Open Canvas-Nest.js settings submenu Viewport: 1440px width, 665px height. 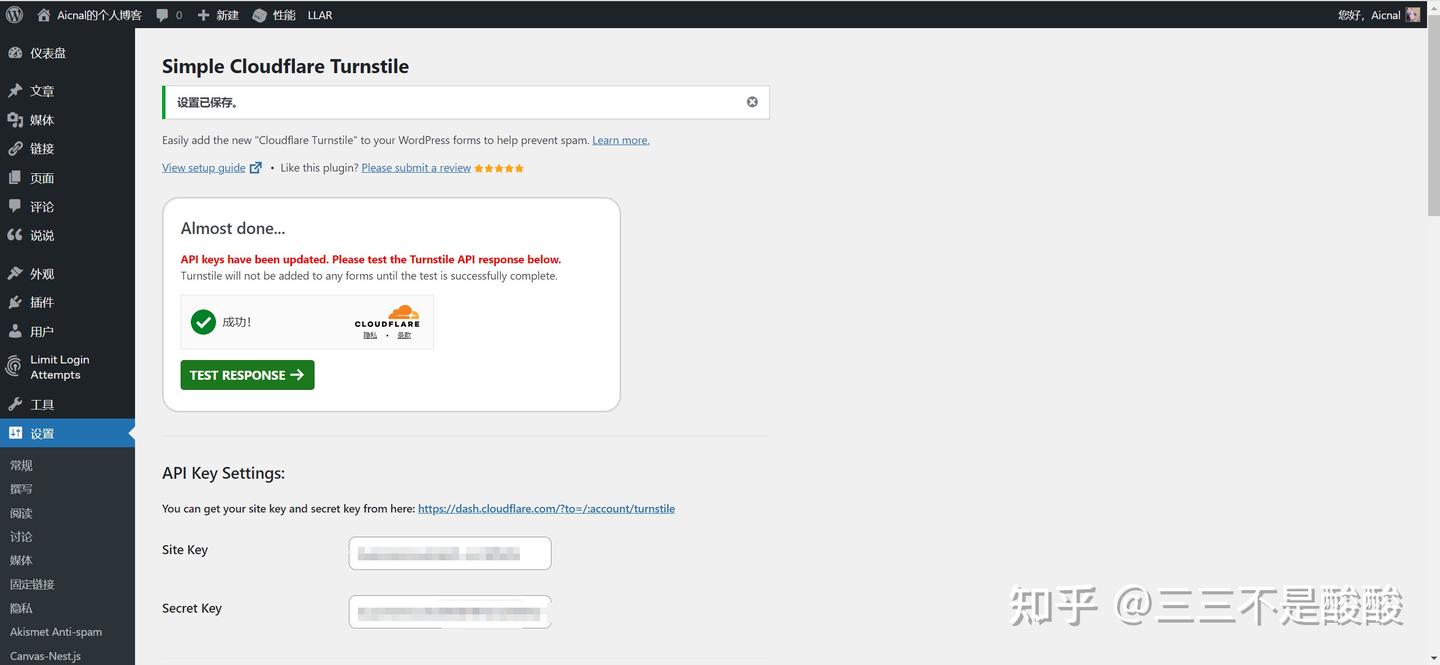tap(45, 656)
